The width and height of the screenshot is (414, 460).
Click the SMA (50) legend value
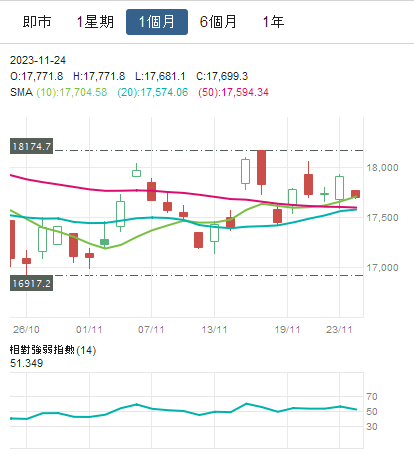[233, 92]
